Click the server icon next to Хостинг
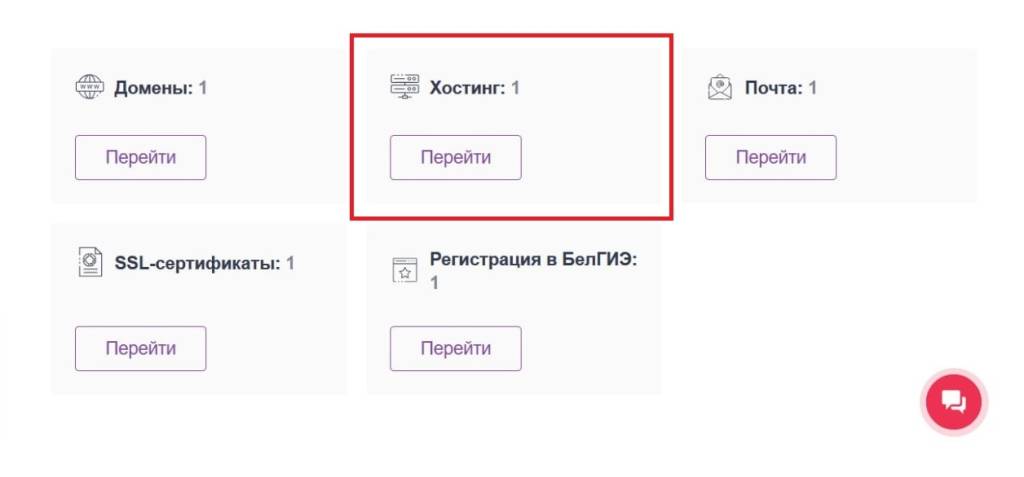This screenshot has height=477, width=1024. pyautogui.click(x=405, y=87)
